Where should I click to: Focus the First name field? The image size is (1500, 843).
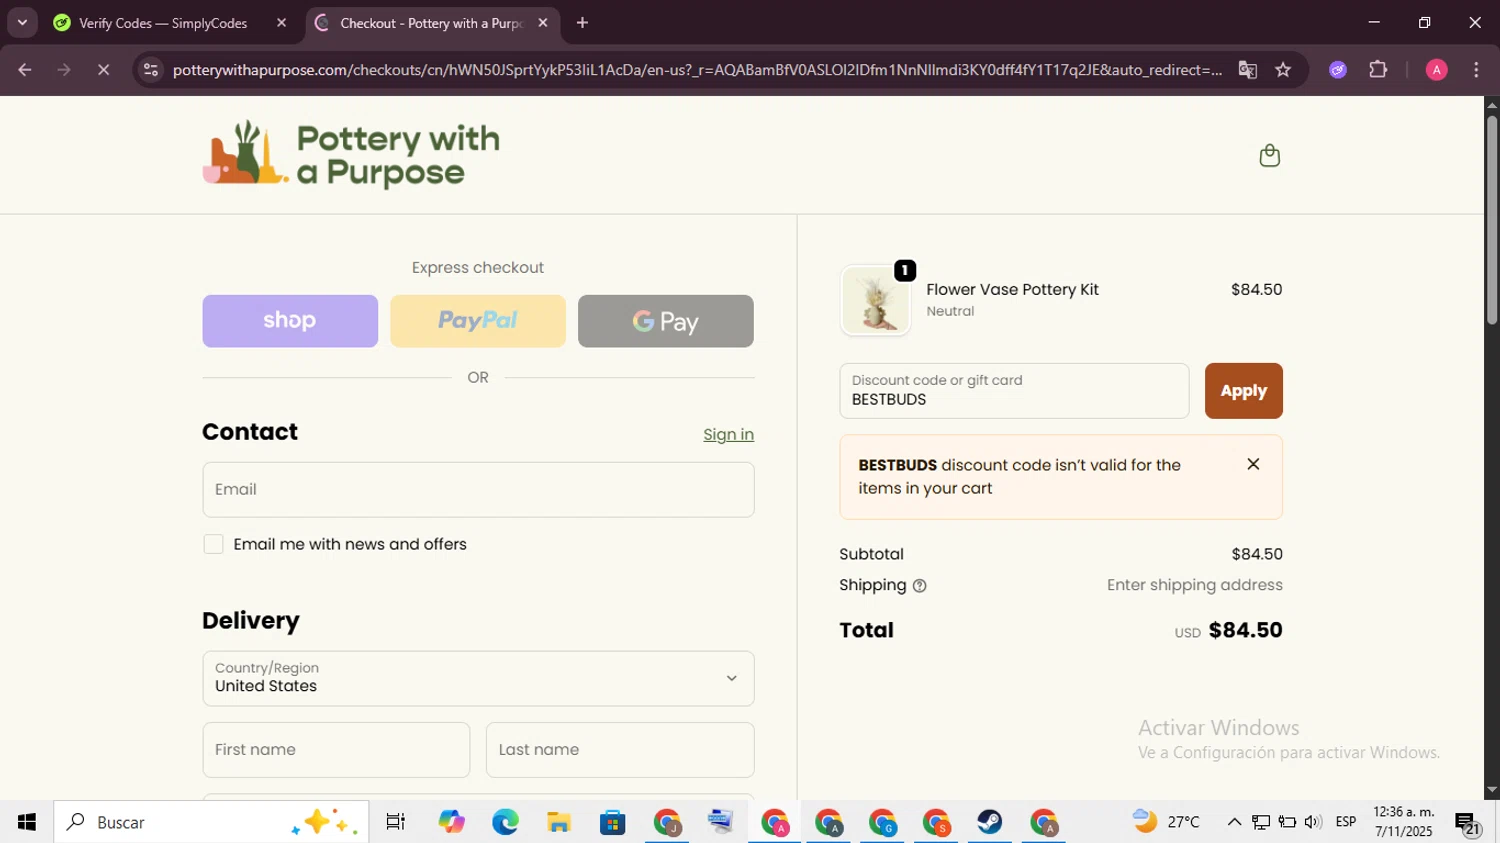click(336, 750)
